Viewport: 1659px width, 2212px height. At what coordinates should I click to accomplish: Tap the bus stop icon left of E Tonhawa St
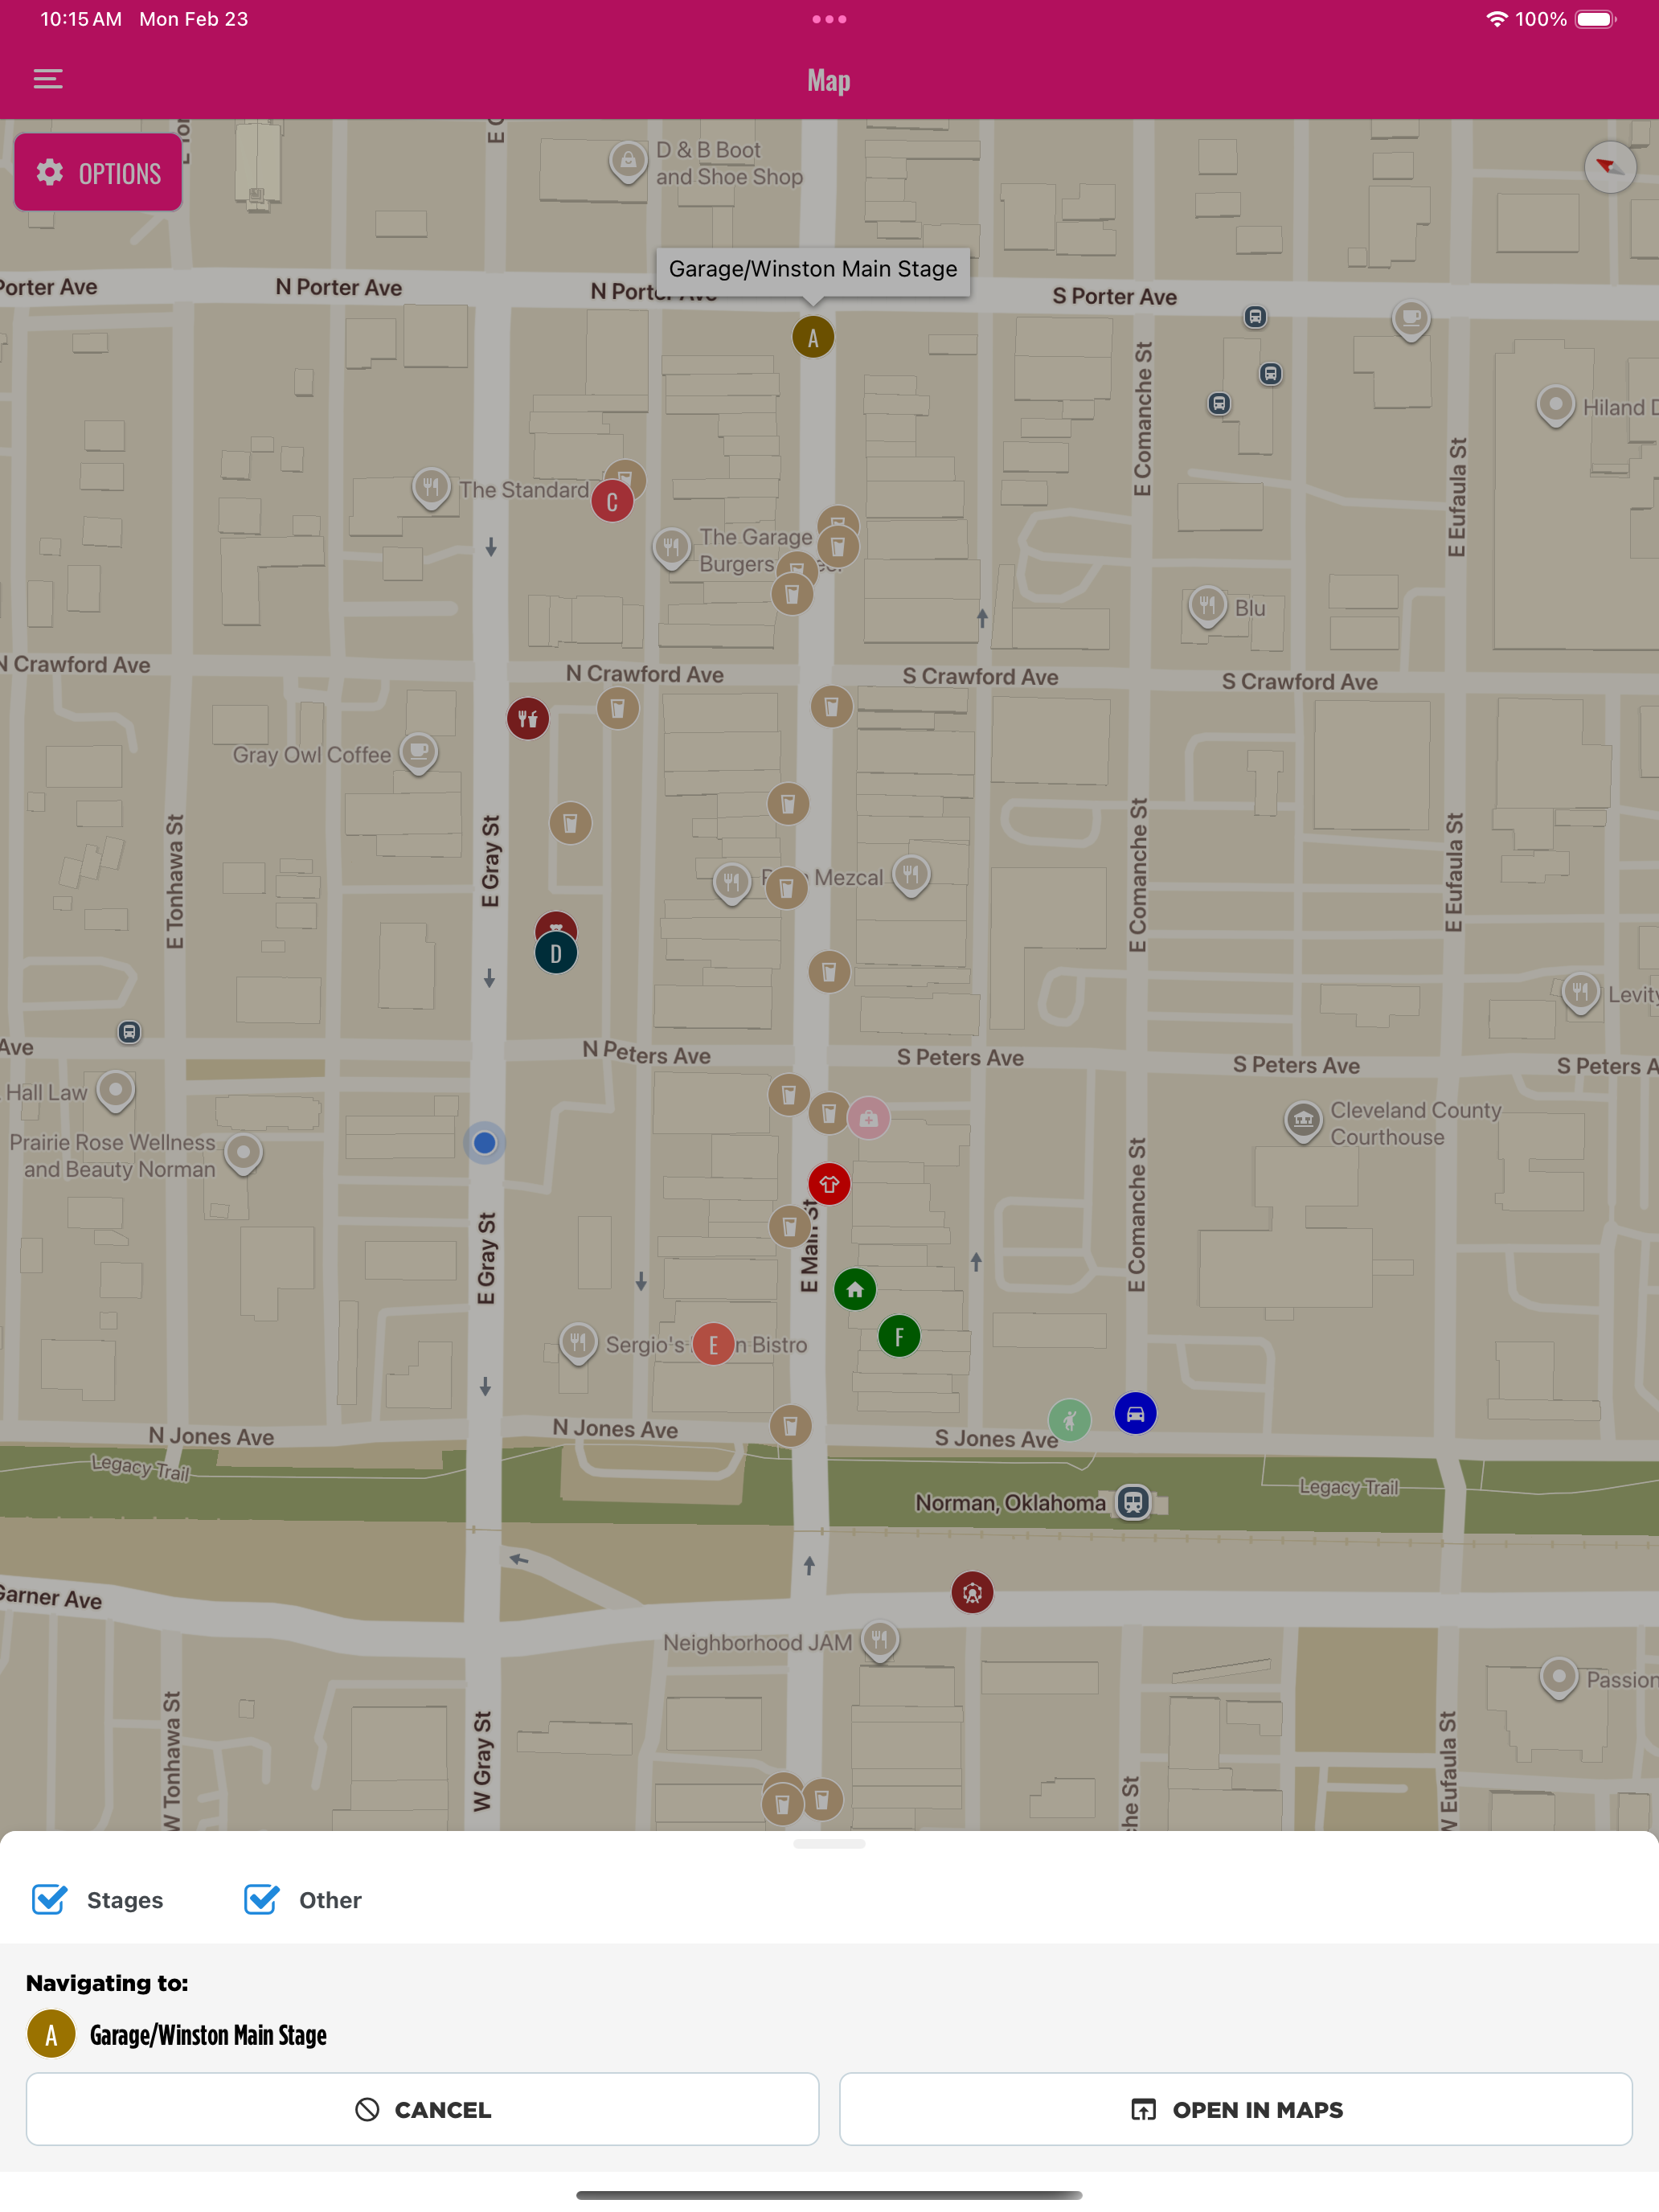(x=129, y=1032)
